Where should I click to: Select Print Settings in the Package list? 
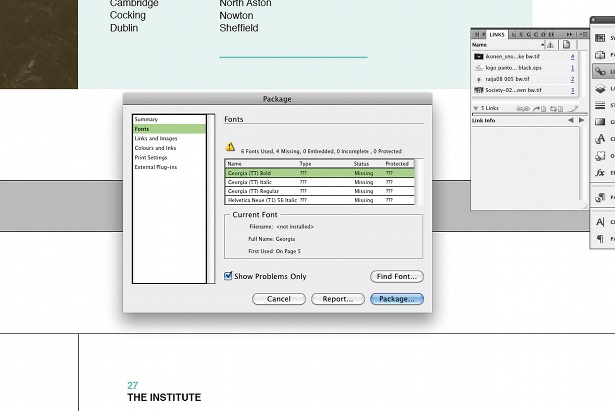pos(169,157)
